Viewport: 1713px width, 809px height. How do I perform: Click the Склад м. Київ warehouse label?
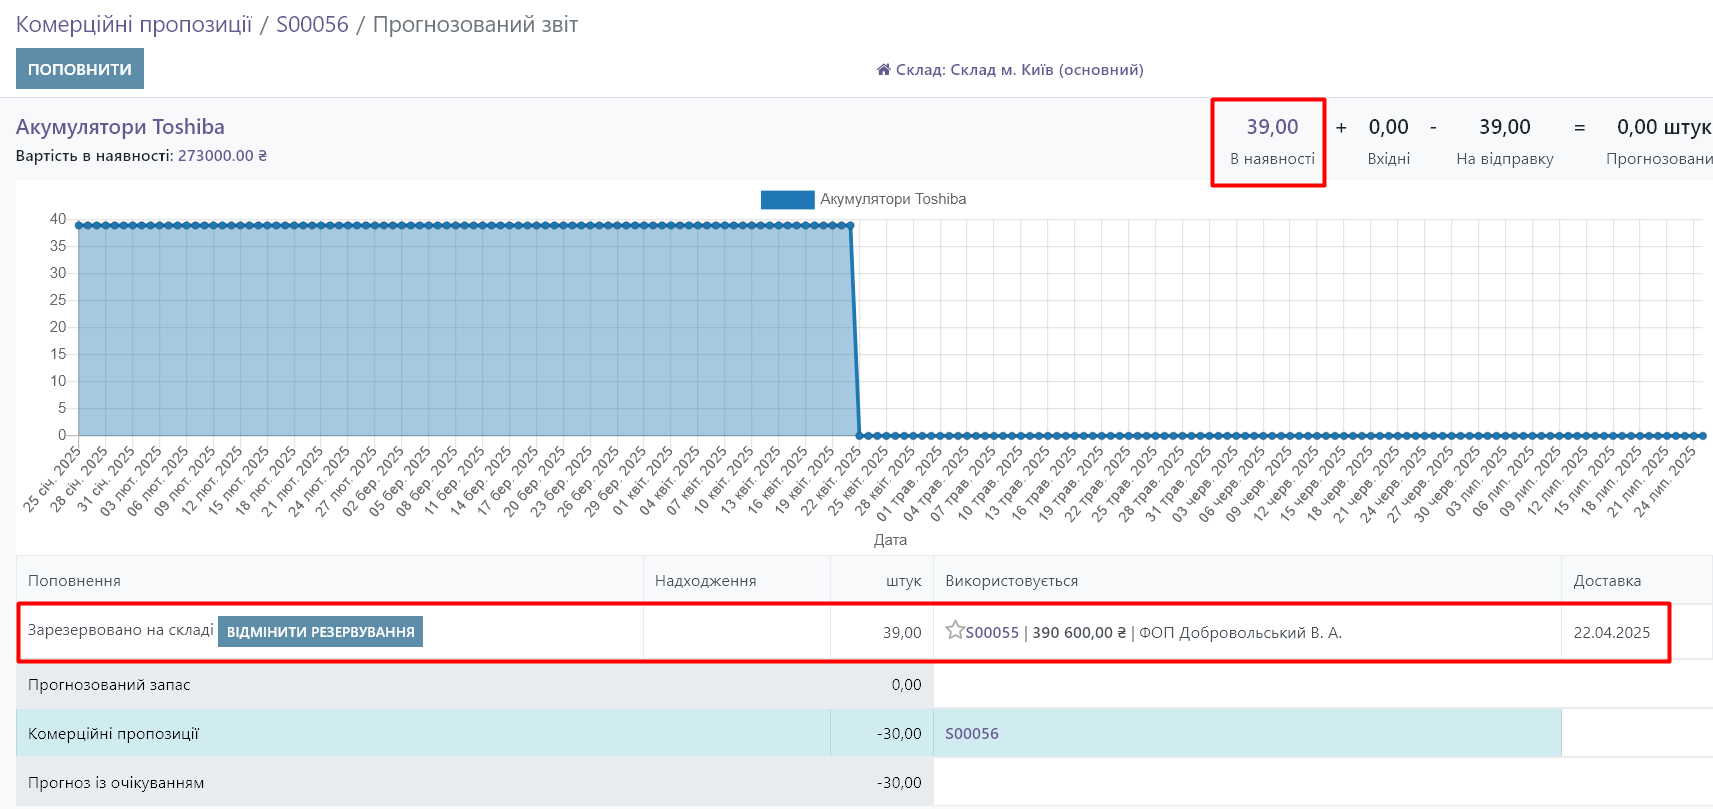(1019, 70)
